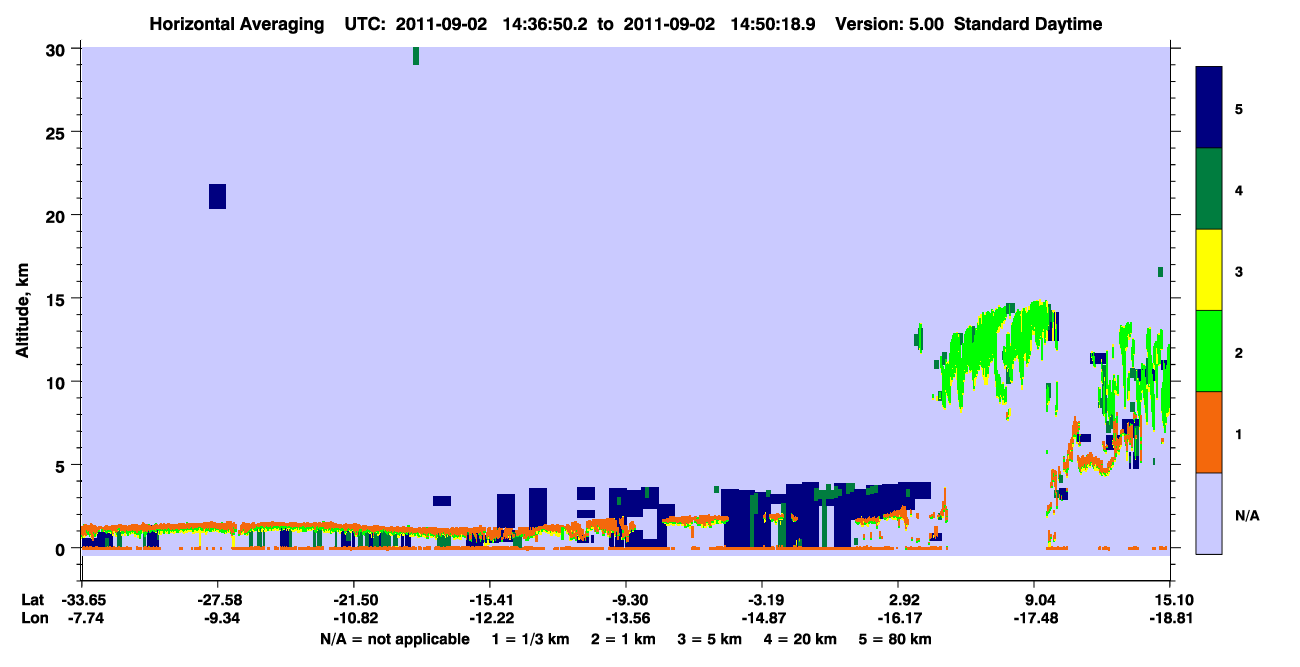Click longitude value -14.87
This screenshot has height=667, width=1300.
[763, 618]
